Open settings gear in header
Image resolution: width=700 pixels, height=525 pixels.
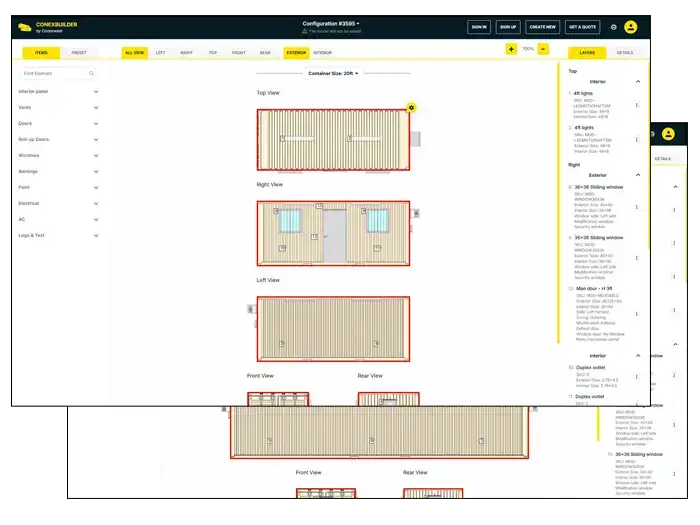(614, 27)
